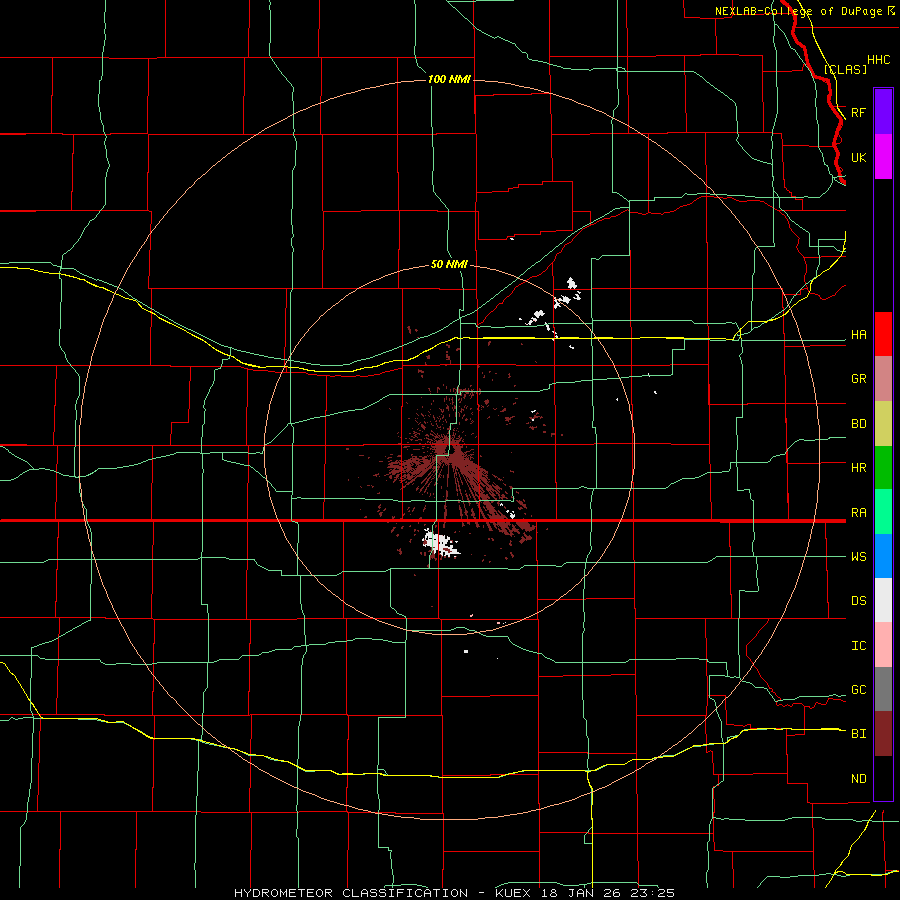Click the HR legend label
Image resolution: width=900 pixels, height=900 pixels.
coord(858,468)
